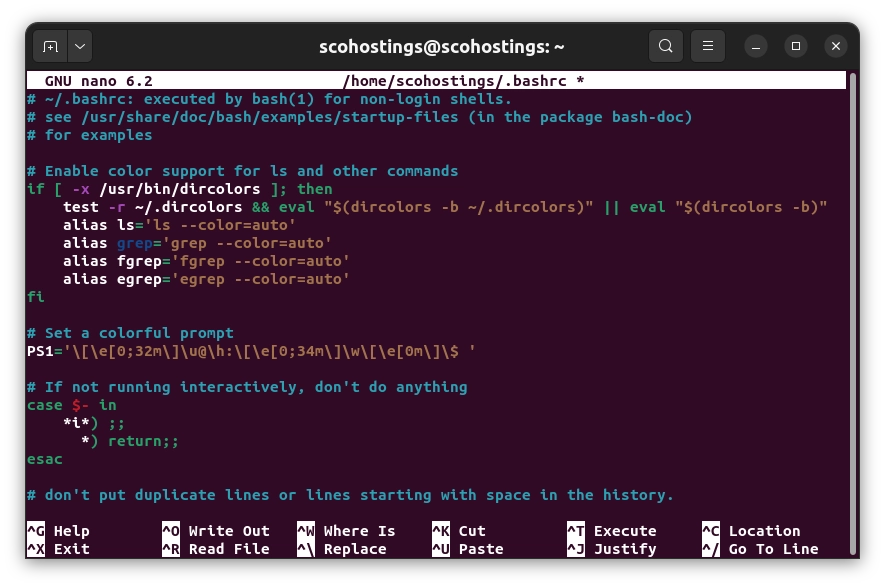Viewport: 885px width, 587px height.
Task: Click the 'esac' keyword line
Action: (x=45, y=459)
